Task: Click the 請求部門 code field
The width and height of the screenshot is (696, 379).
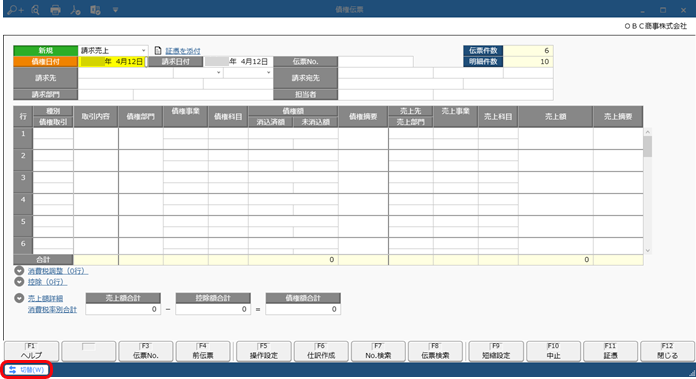Action: pyautogui.click(x=106, y=95)
